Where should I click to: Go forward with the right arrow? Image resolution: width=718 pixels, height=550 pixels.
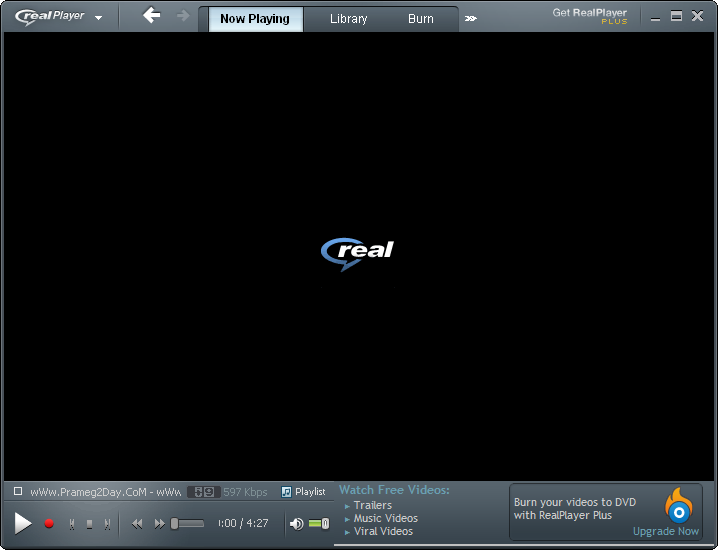[183, 16]
